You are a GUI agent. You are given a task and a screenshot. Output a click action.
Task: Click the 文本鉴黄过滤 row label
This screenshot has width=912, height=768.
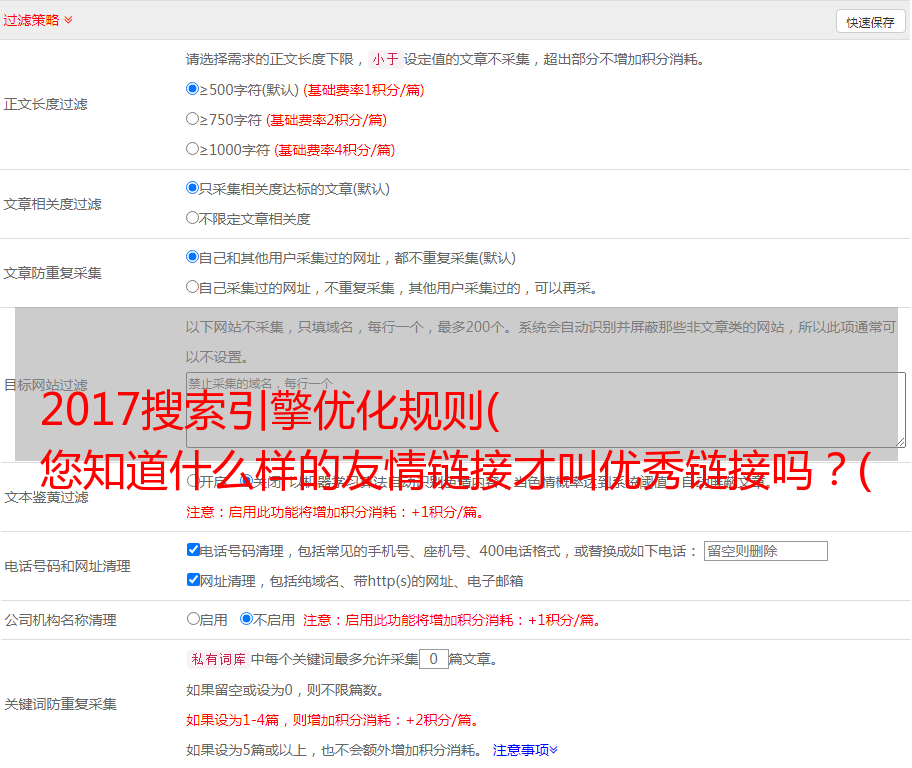(x=47, y=497)
